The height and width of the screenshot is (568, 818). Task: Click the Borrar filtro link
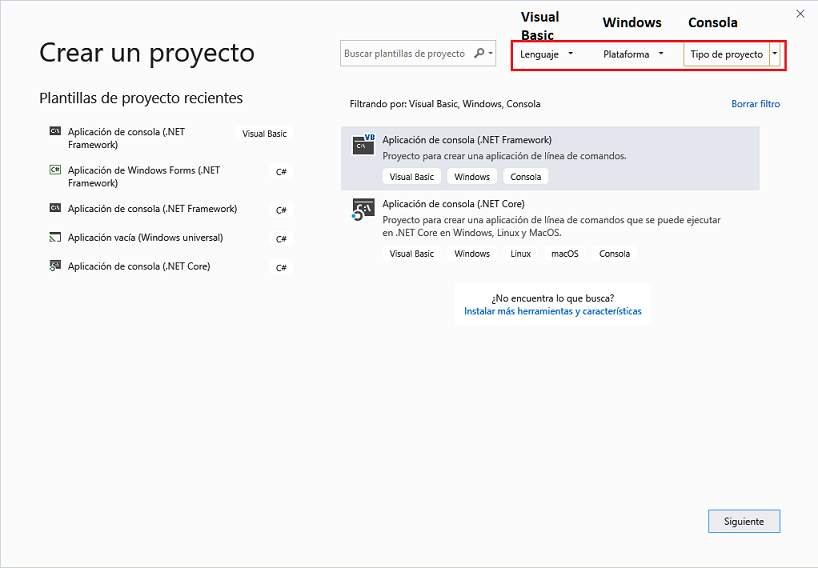tap(755, 104)
